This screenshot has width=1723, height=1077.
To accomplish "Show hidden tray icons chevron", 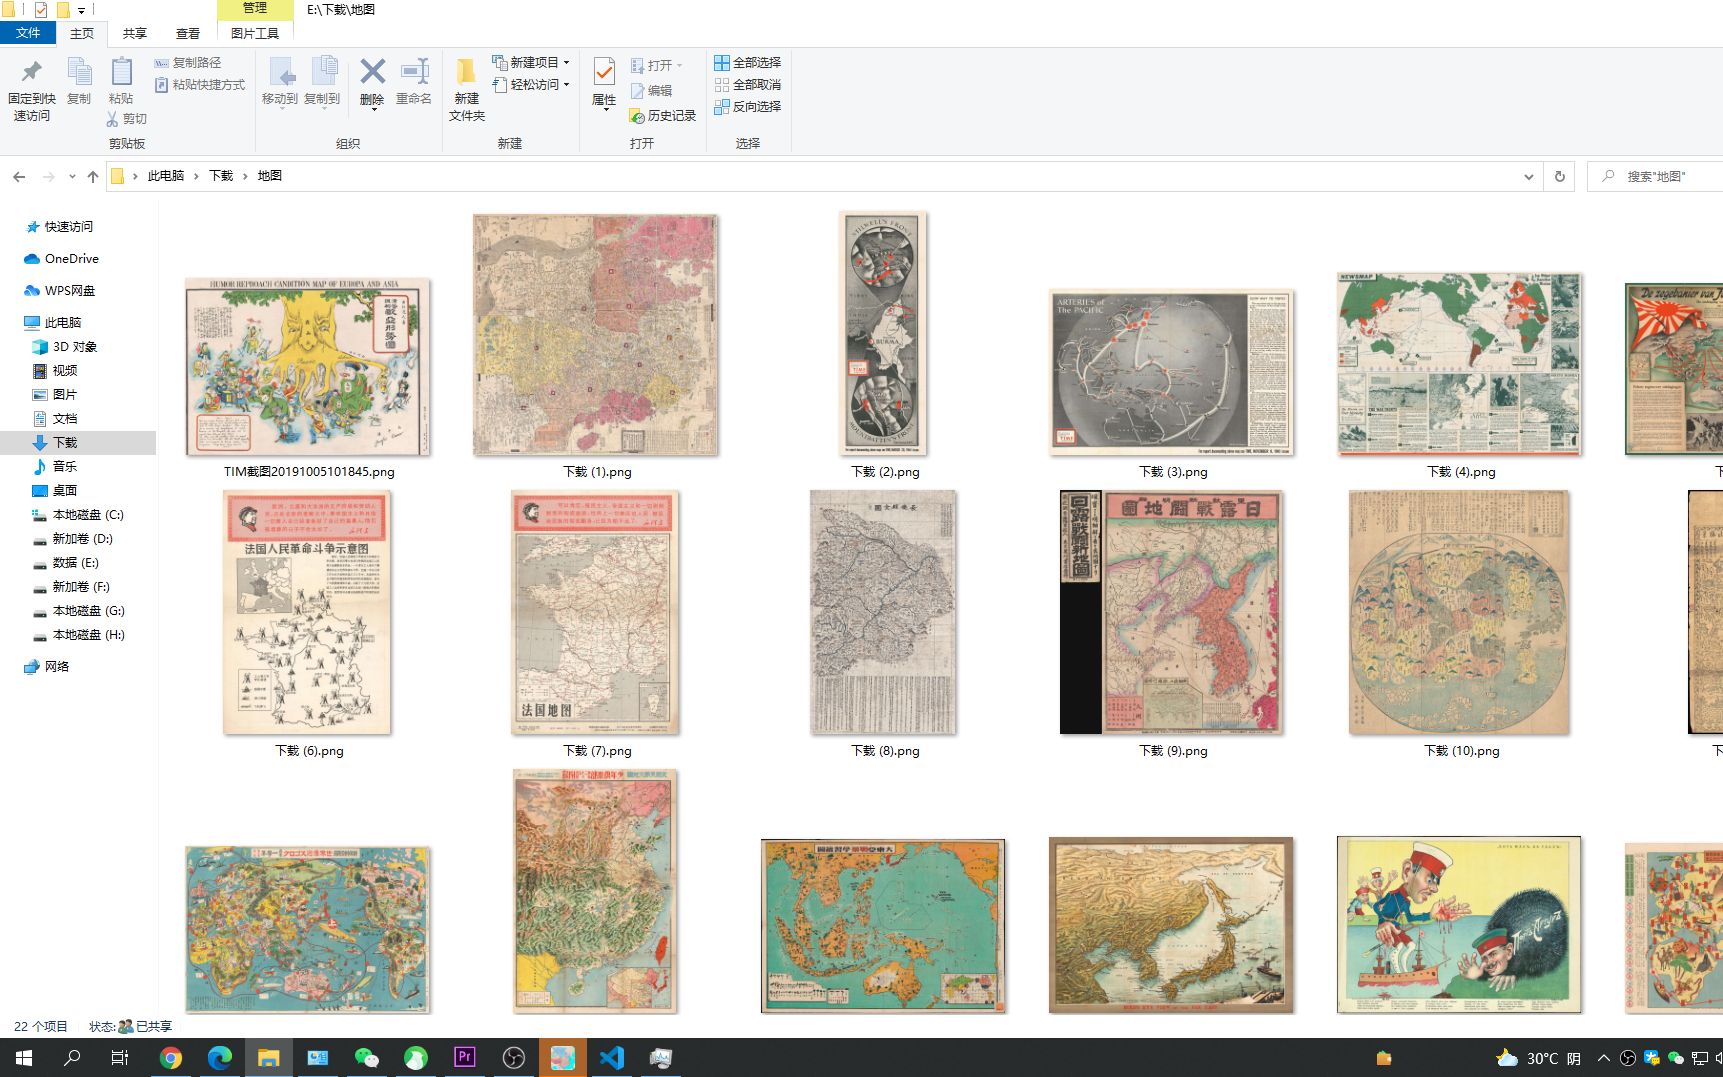I will (1604, 1058).
